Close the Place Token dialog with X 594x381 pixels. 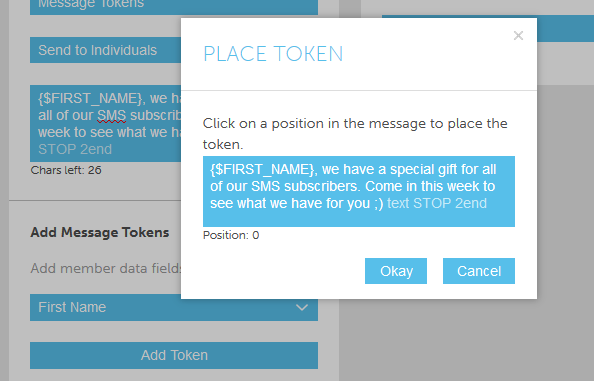click(518, 36)
